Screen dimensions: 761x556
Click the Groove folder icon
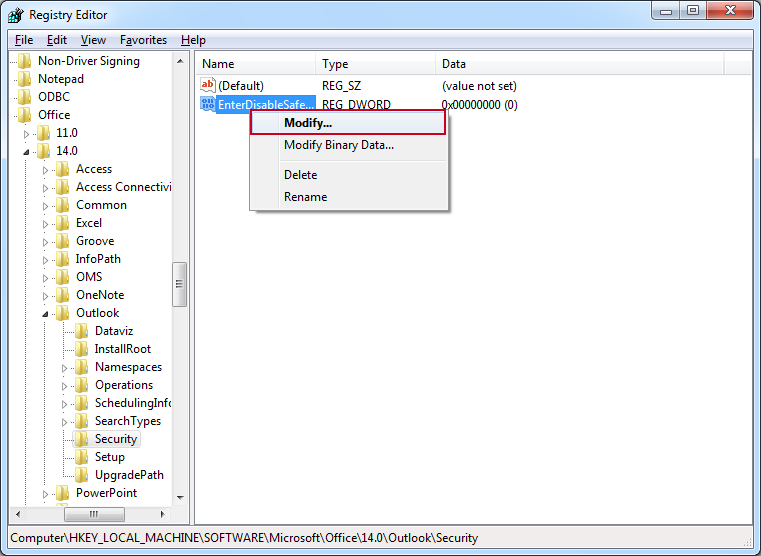click(x=63, y=241)
